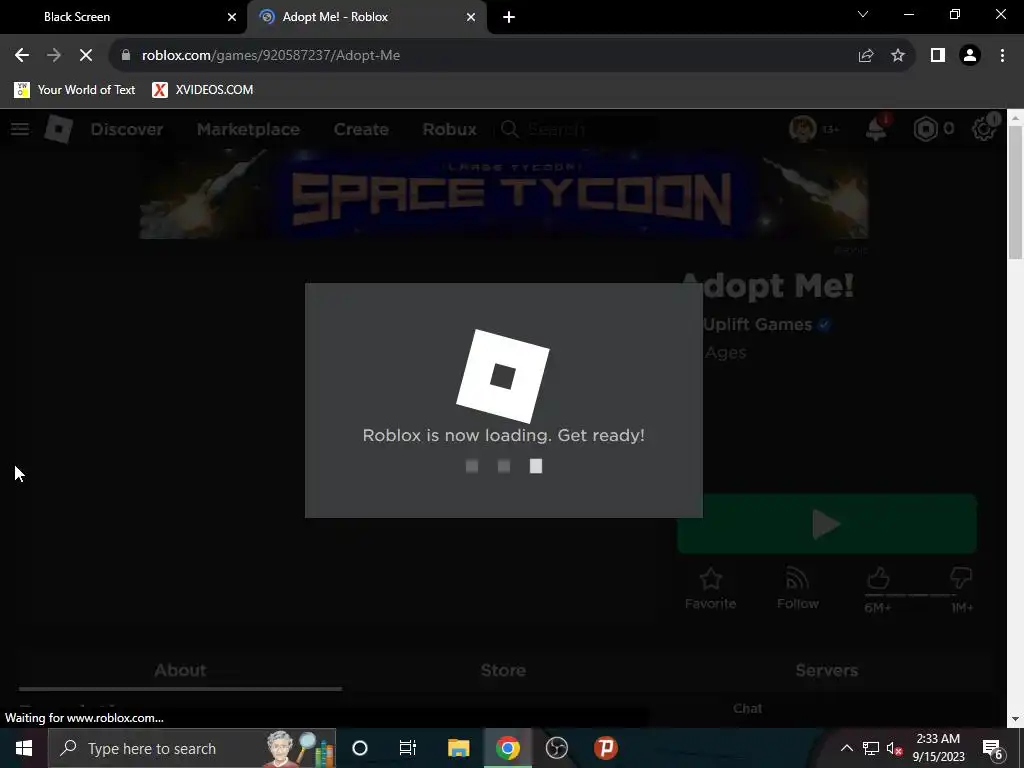Open Robux page in navbar
1024x768 pixels.
pyautogui.click(x=449, y=129)
